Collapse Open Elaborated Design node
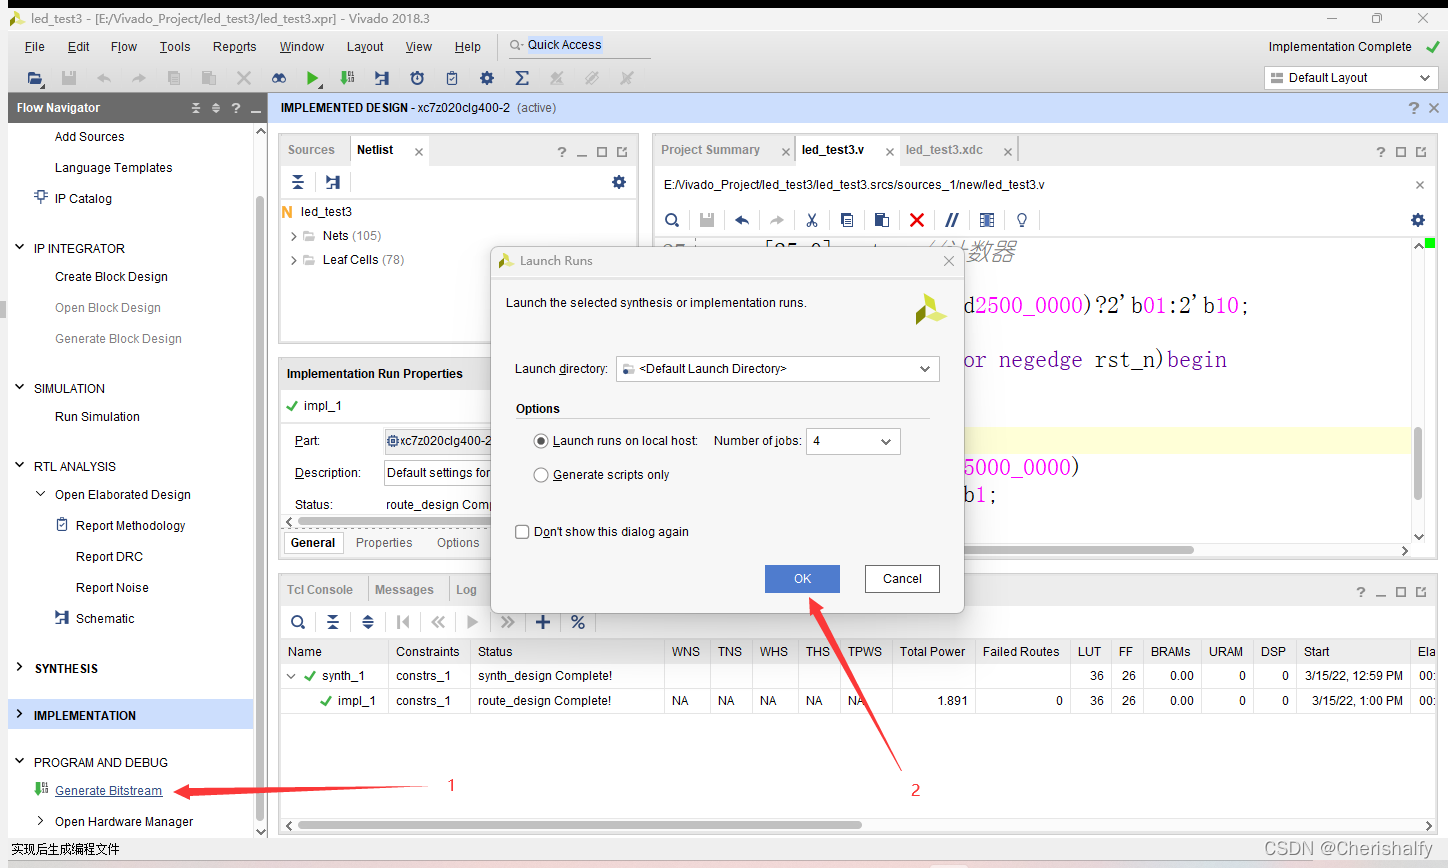 coord(41,494)
